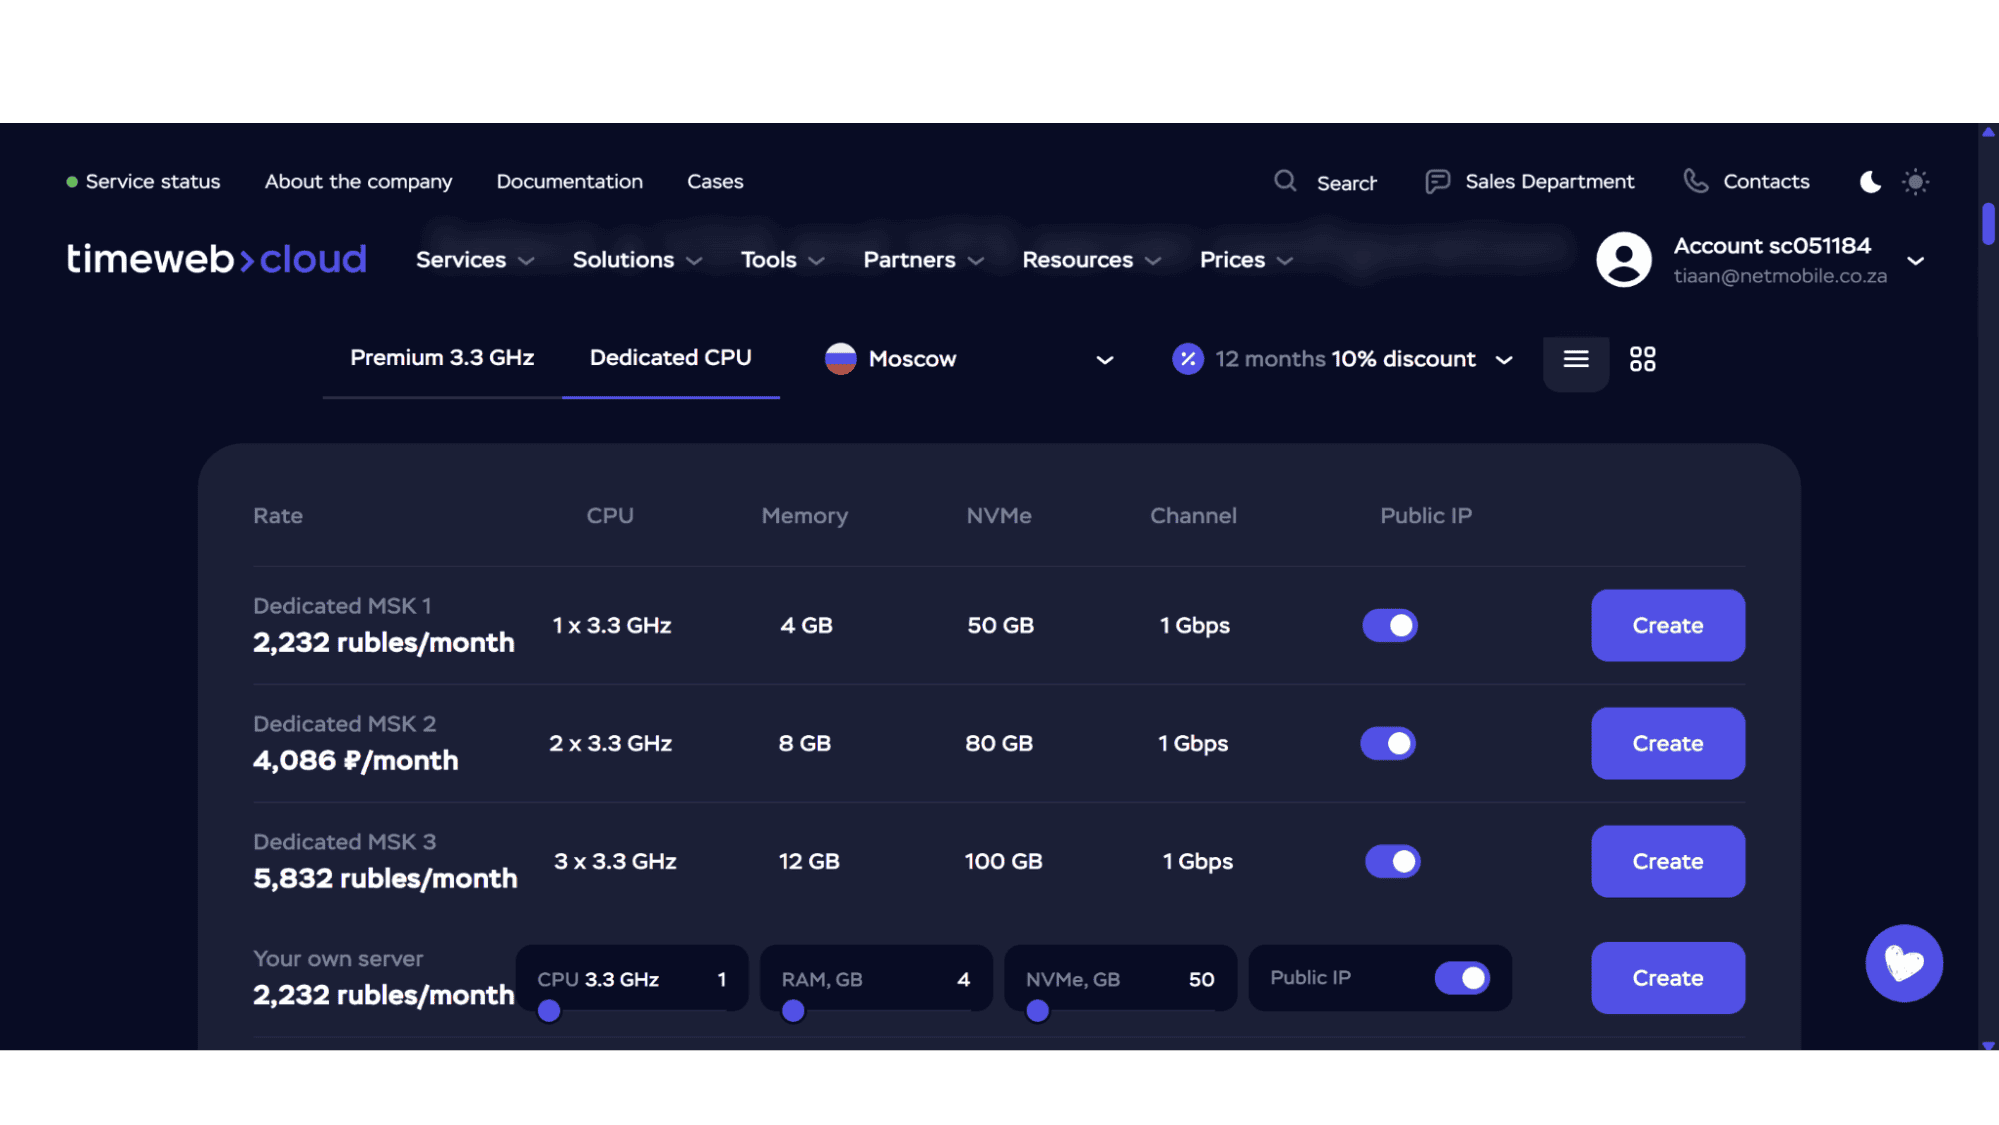
Task: Select the grid view icon
Action: (1643, 359)
